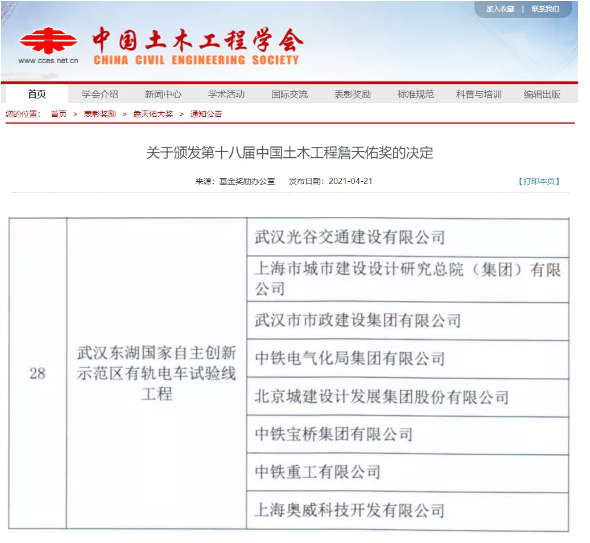
Task: Click the 首页 breadcrumb link
Action: click(59, 114)
